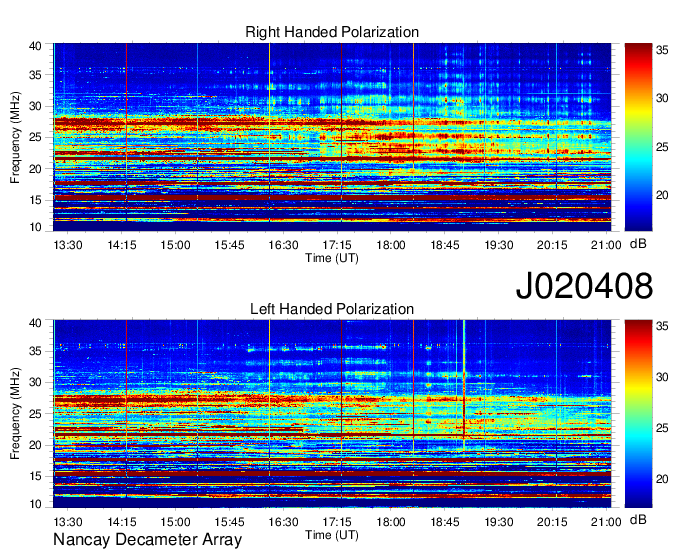This screenshot has width=680, height=552.
Task: Click the 15:45 time tick on the top plot
Action: [229, 245]
